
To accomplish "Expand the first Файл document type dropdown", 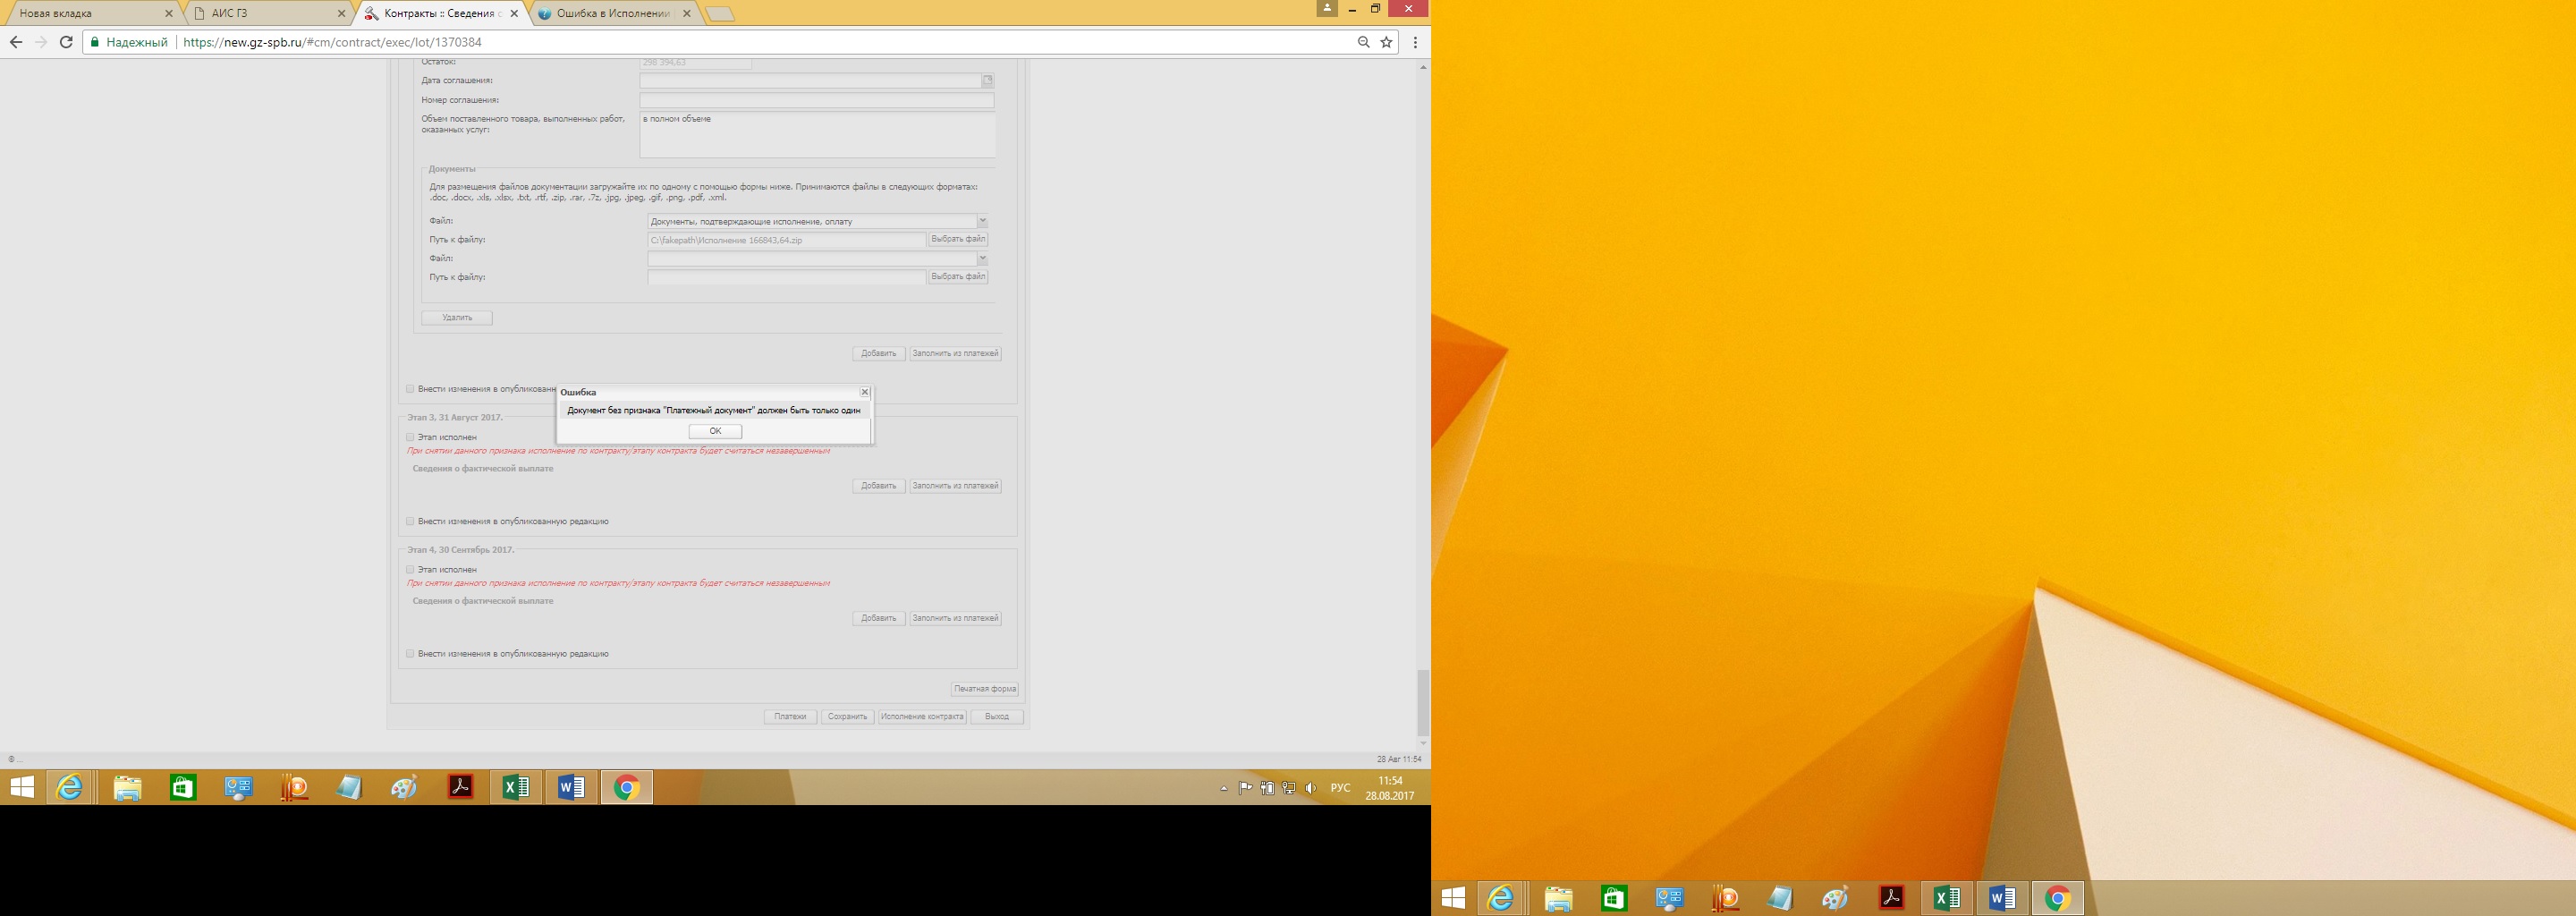I will tap(982, 221).
